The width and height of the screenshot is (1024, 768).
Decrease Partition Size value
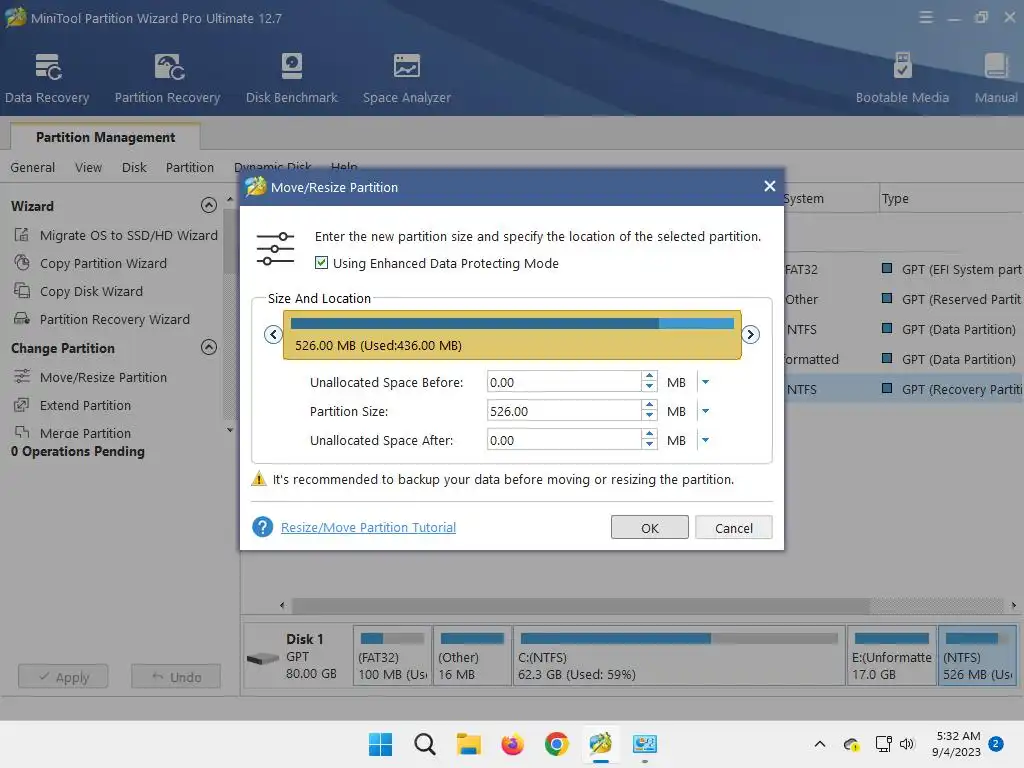[x=649, y=416]
